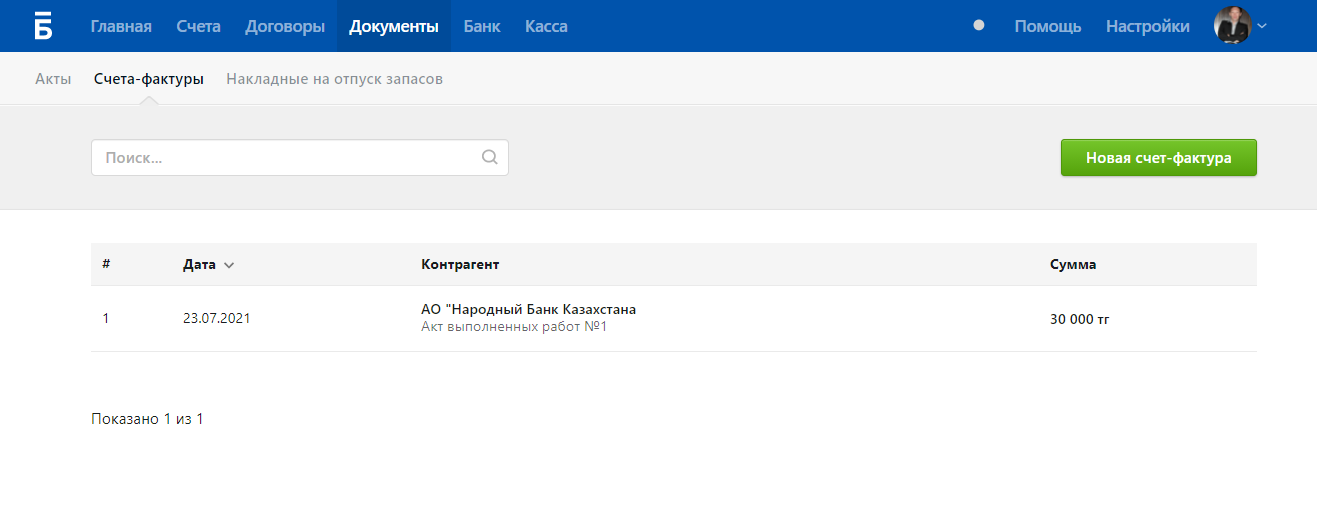
Task: Click the row number 1 cell
Action: pos(106,319)
